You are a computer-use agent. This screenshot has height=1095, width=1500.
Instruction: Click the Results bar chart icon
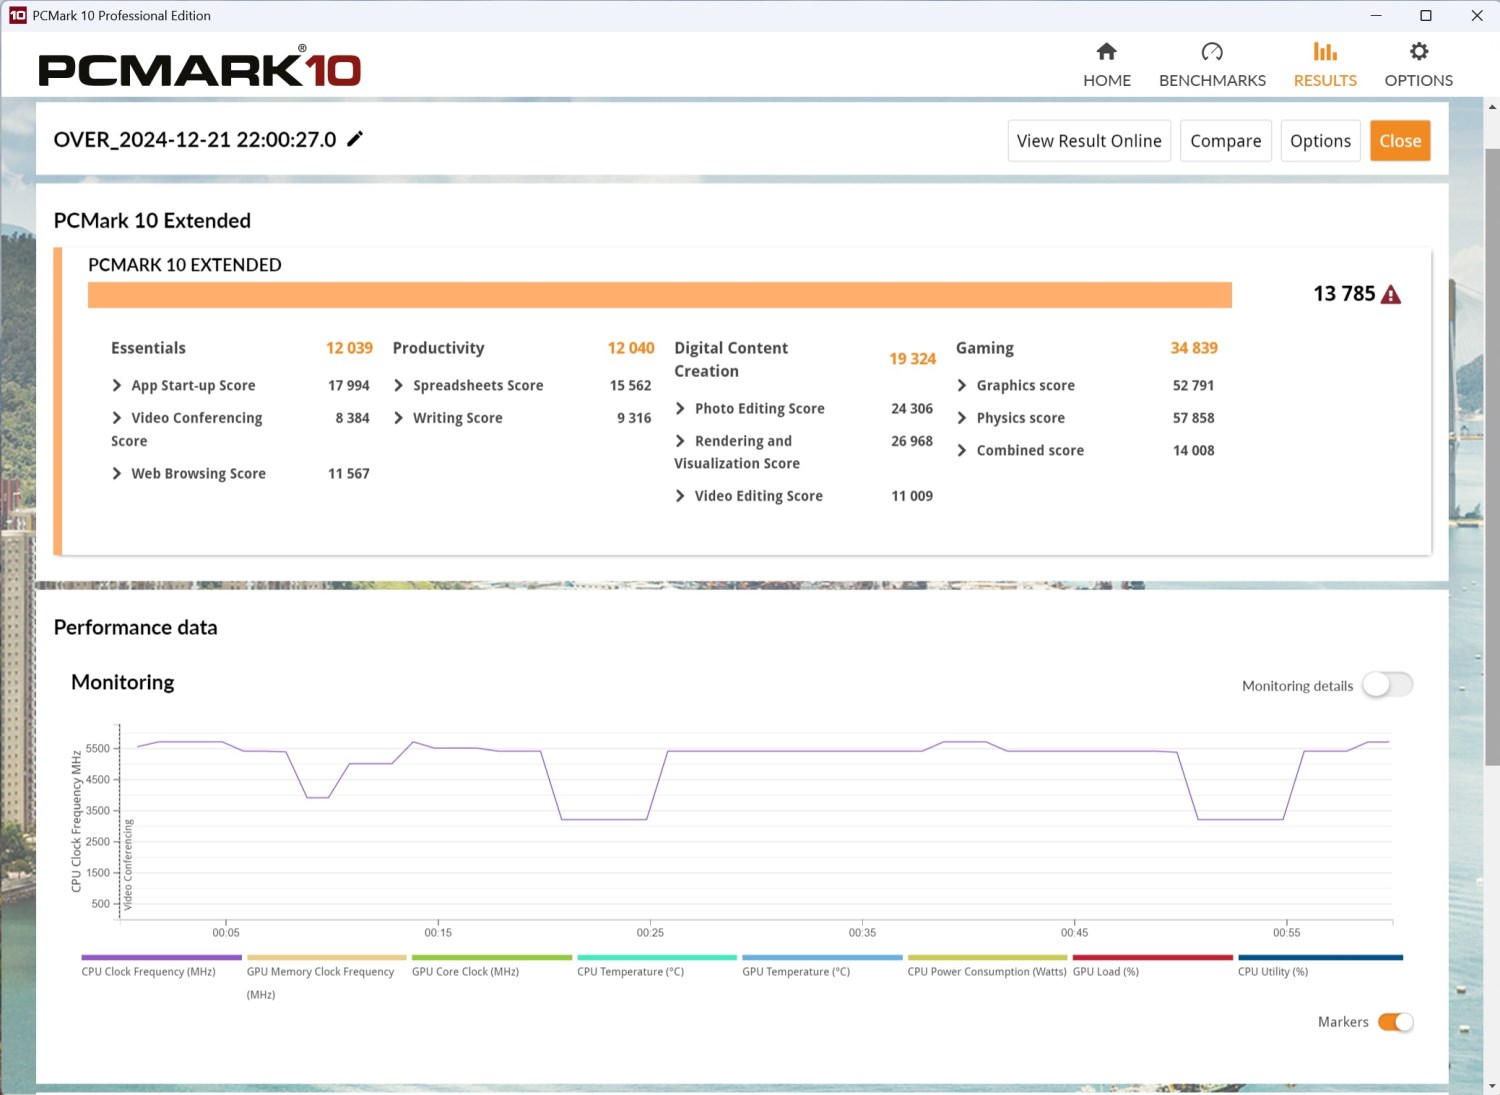[x=1325, y=52]
